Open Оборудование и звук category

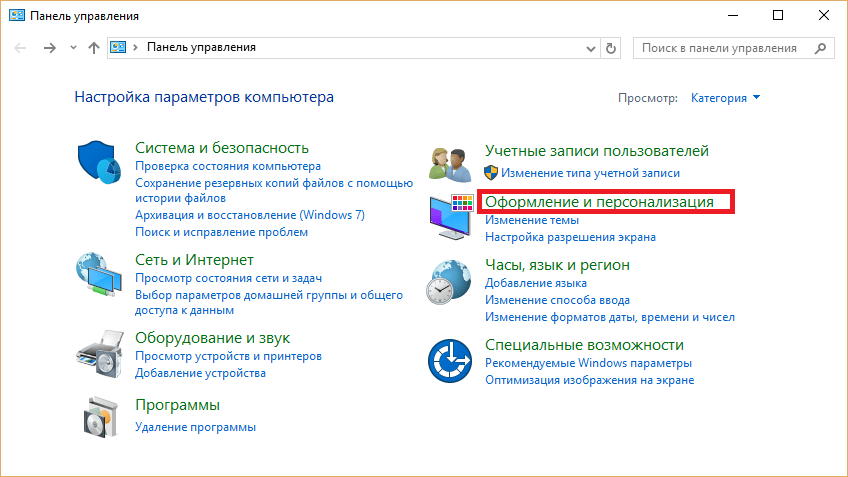click(x=213, y=337)
